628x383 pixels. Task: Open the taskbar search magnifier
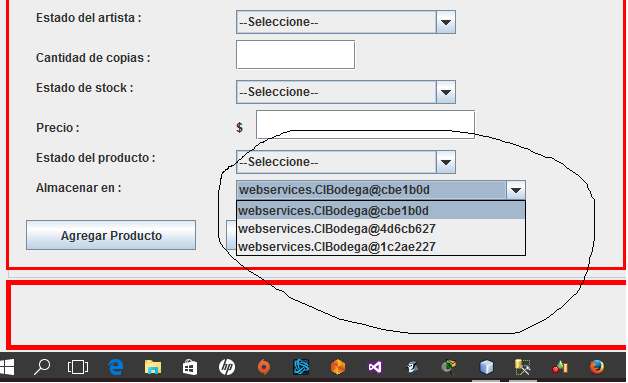pyautogui.click(x=42, y=367)
